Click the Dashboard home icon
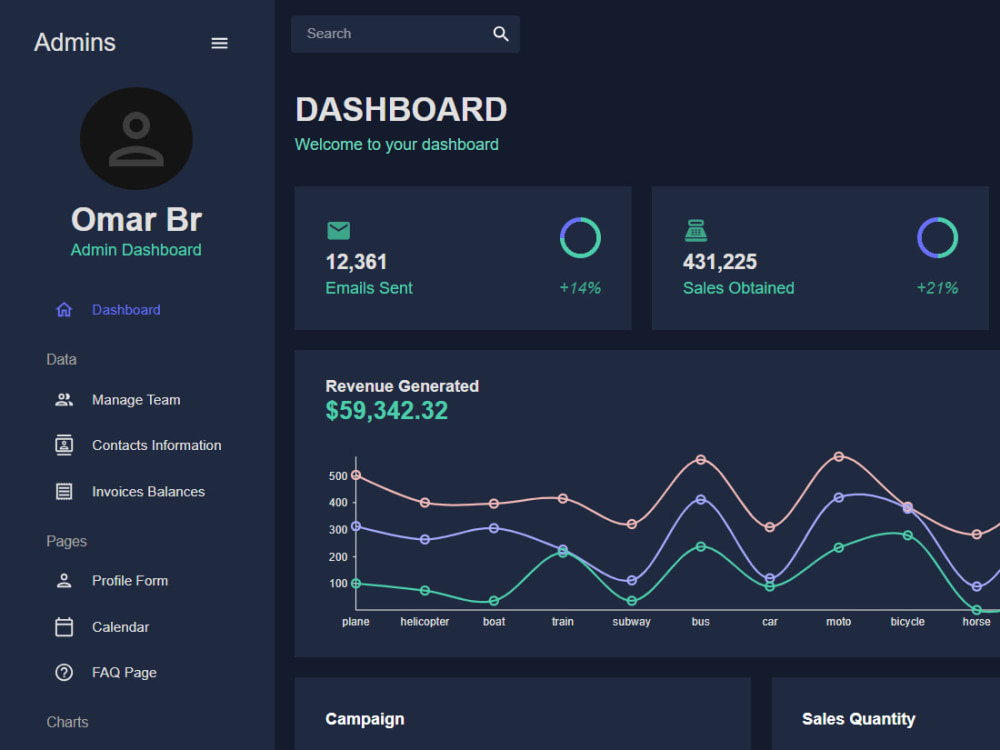The height and width of the screenshot is (750, 1000). tap(64, 310)
